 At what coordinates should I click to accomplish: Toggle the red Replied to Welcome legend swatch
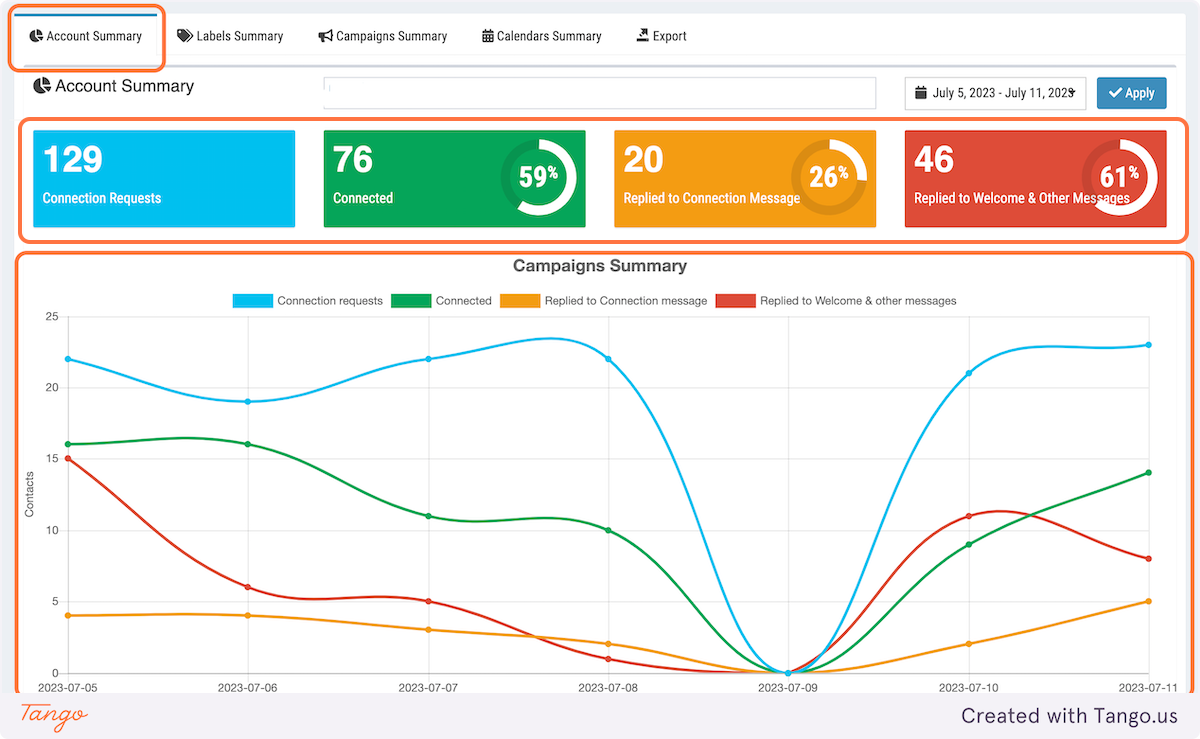point(734,300)
